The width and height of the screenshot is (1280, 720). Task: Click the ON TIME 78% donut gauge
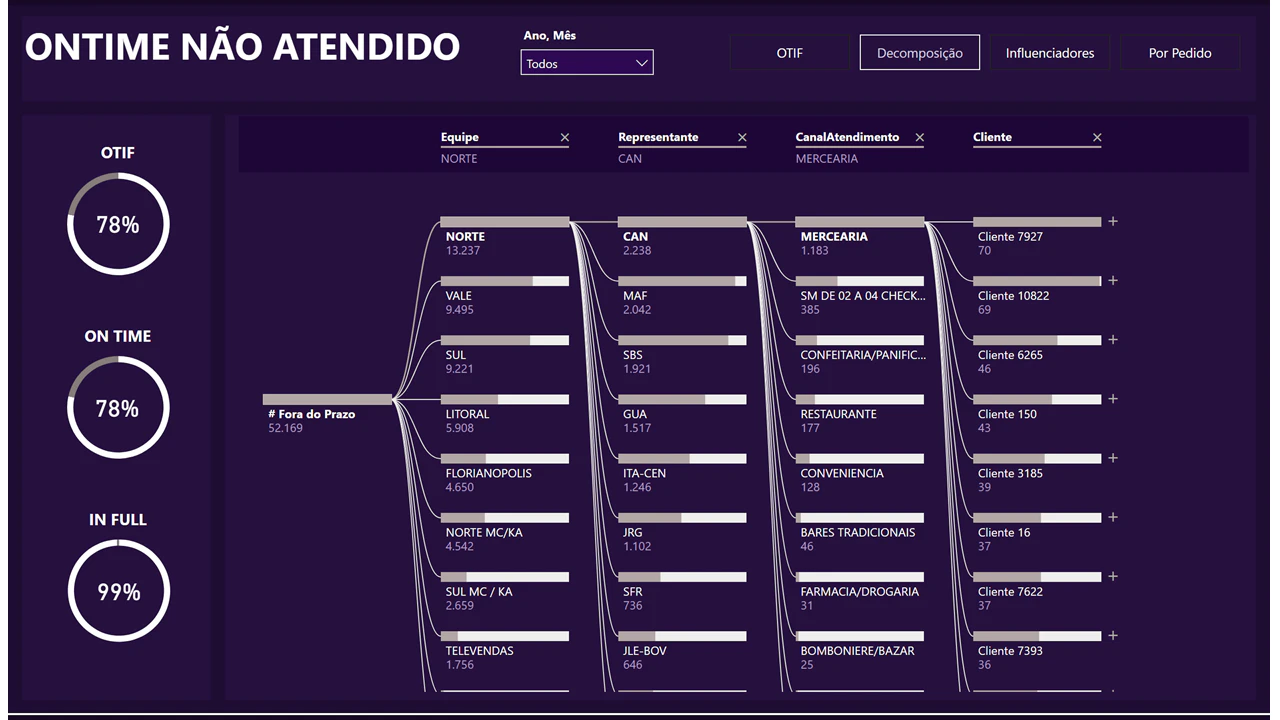[118, 408]
